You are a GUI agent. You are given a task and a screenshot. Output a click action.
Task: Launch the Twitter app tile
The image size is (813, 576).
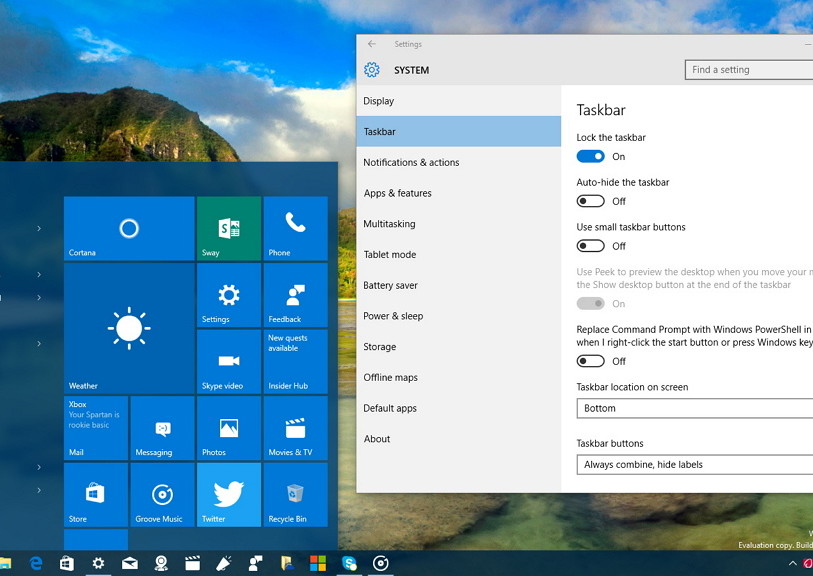tap(228, 494)
